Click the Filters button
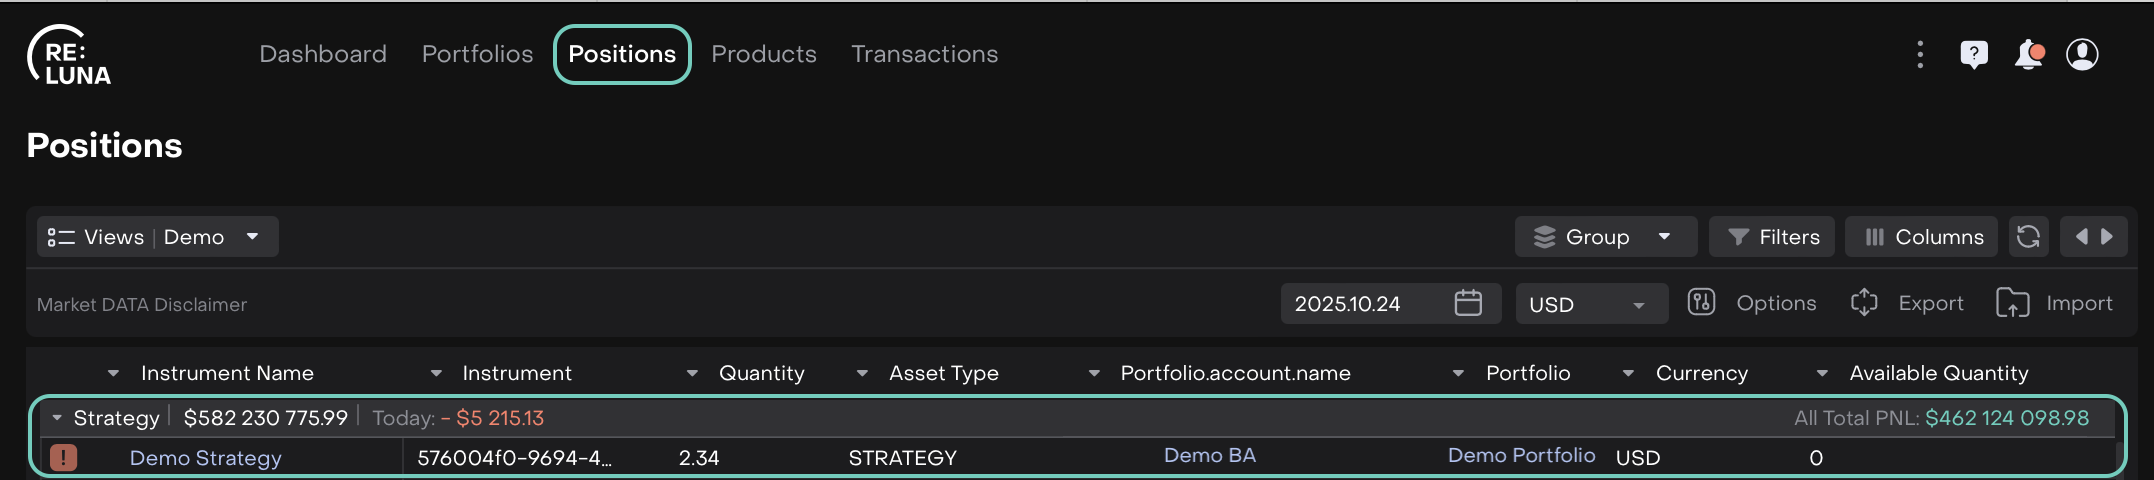This screenshot has width=2154, height=480. pyautogui.click(x=1772, y=237)
